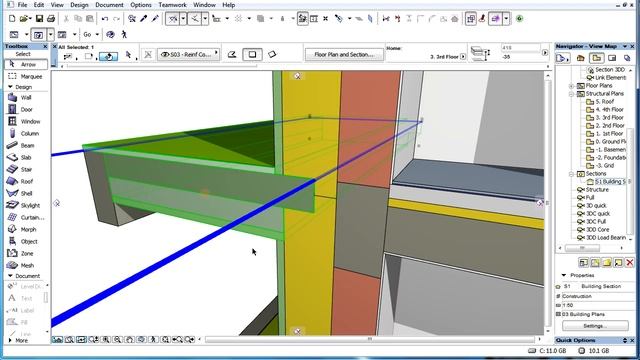Screen dimensions: 640x360
Task: Click the pan hand icon in bottom bar
Action: coord(129,340)
